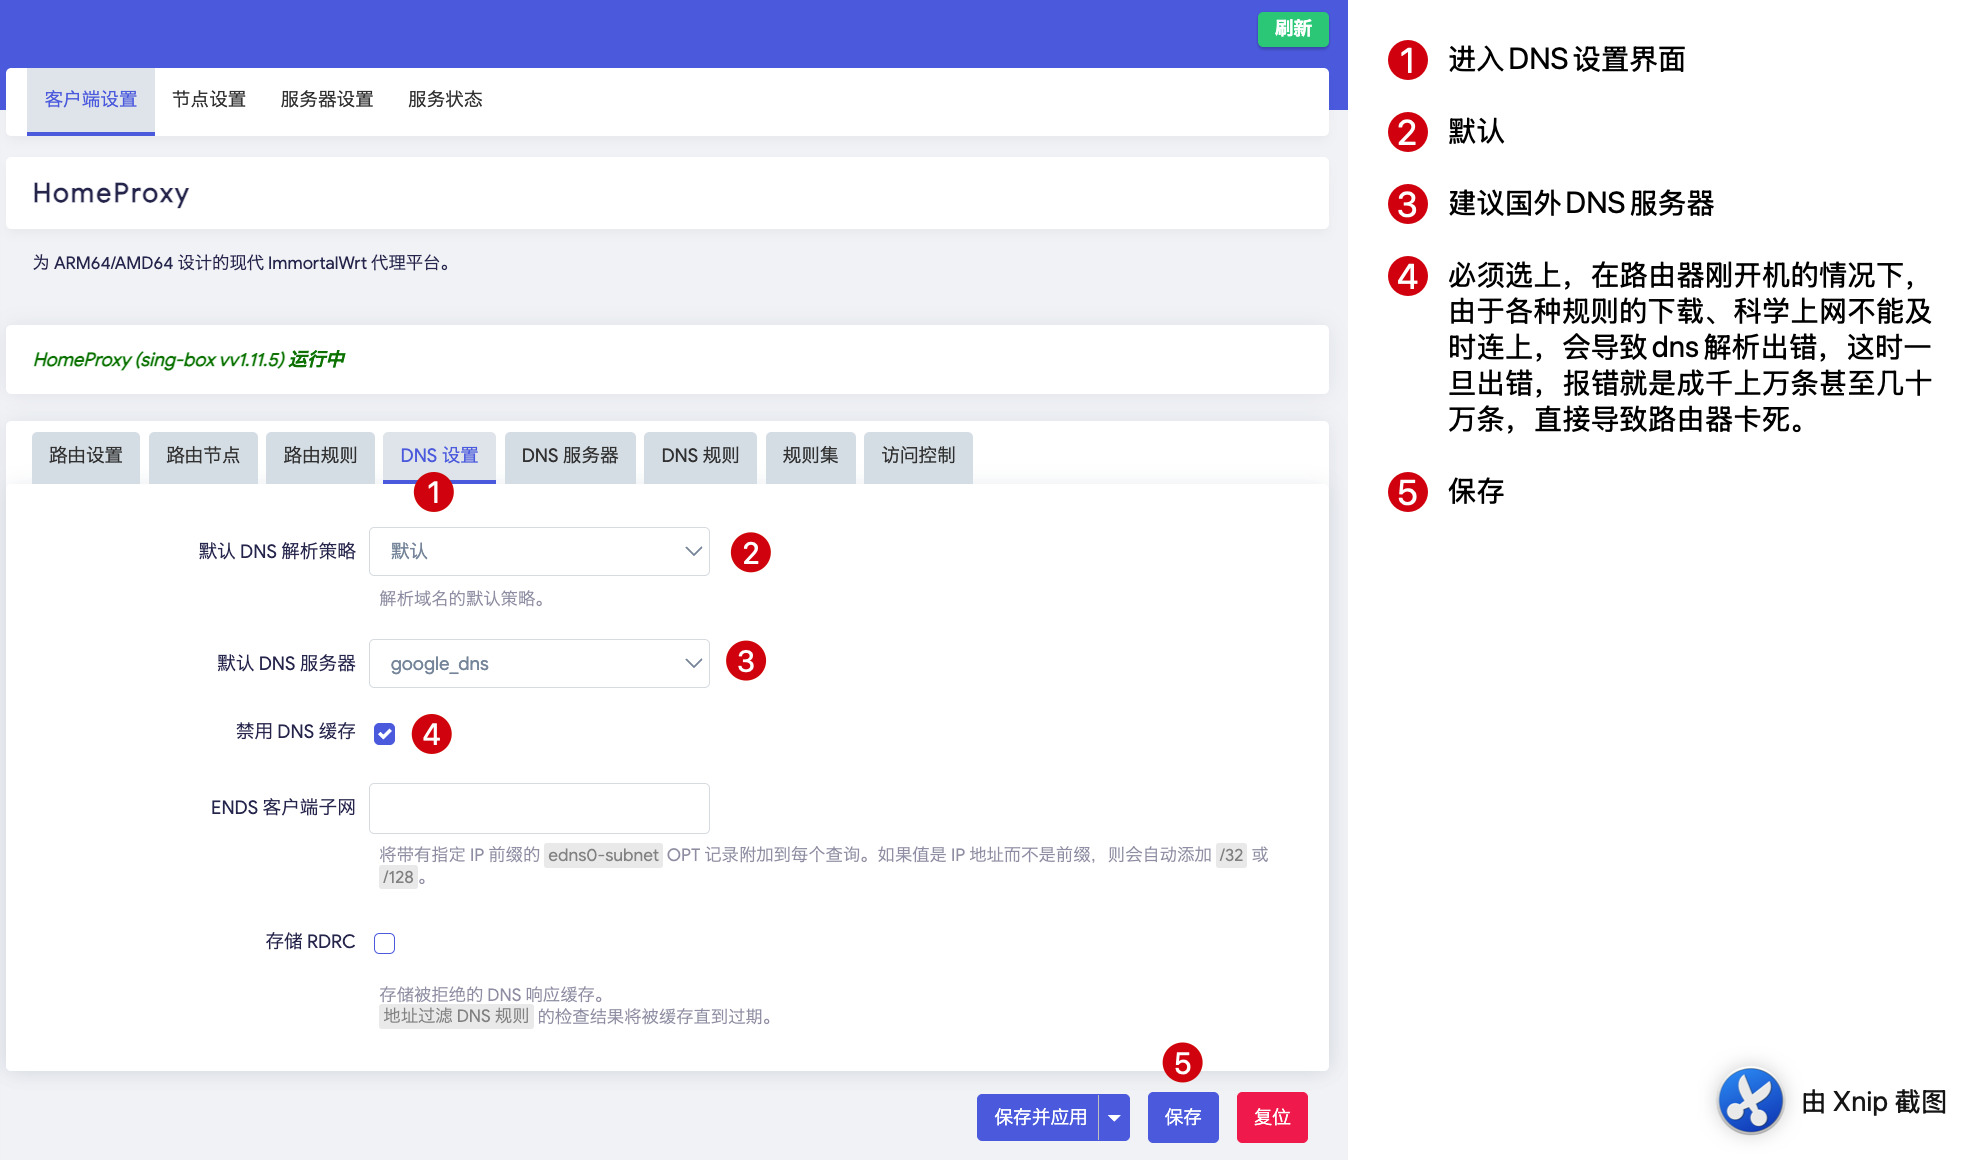Click the /128 code label
Image resolution: width=1988 pixels, height=1160 pixels.
(398, 877)
